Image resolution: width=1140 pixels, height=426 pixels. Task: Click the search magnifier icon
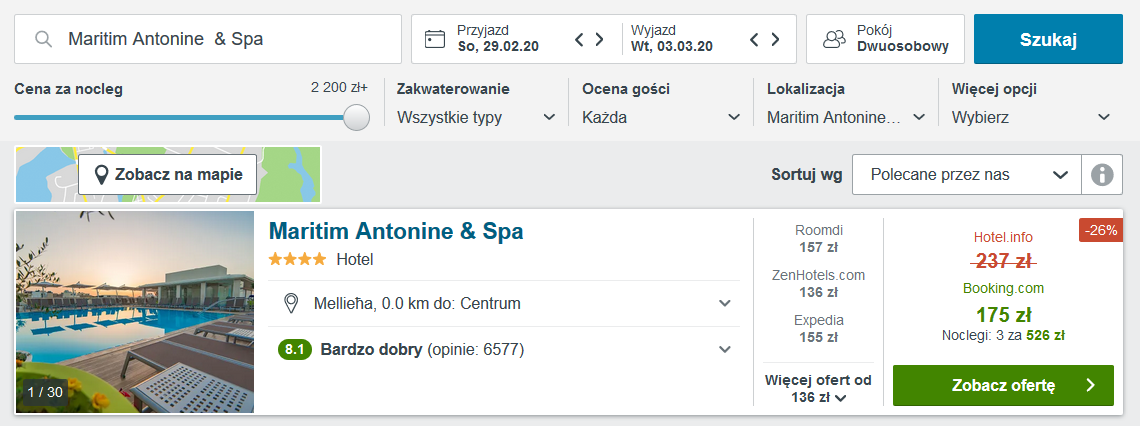[x=43, y=39]
